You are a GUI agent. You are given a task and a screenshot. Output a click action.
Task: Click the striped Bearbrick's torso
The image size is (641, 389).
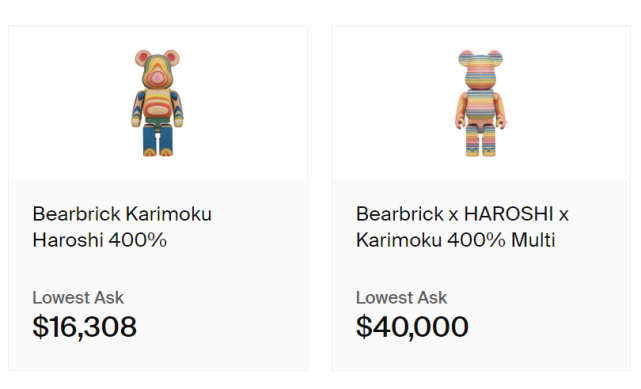click(x=481, y=103)
